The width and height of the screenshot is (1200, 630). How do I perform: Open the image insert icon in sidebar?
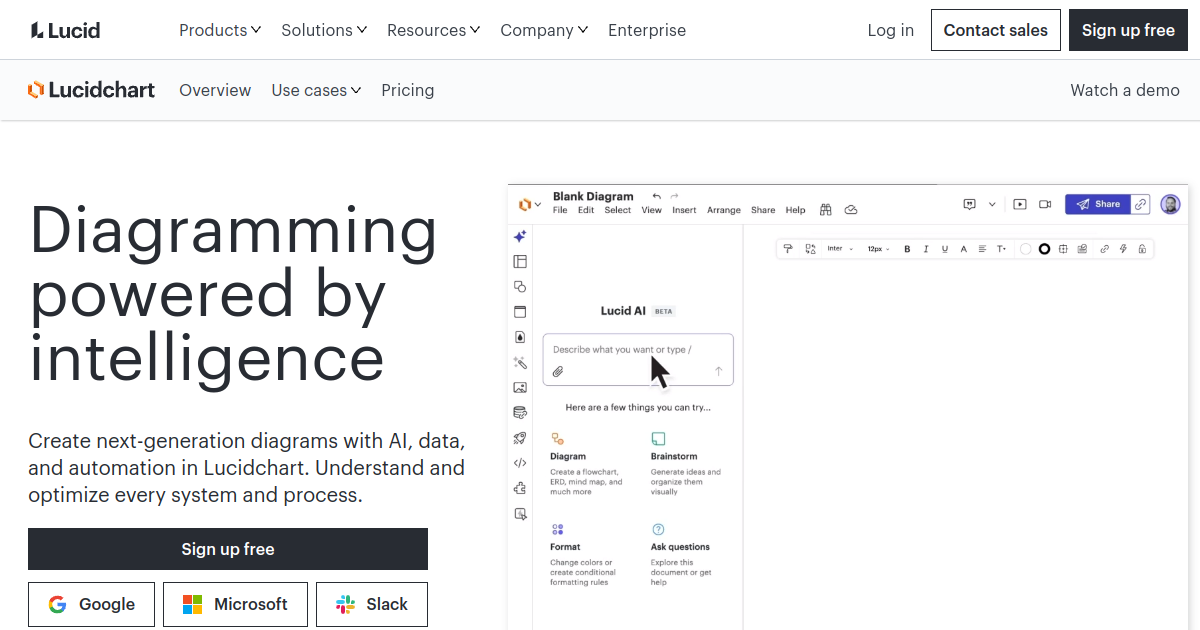520,388
